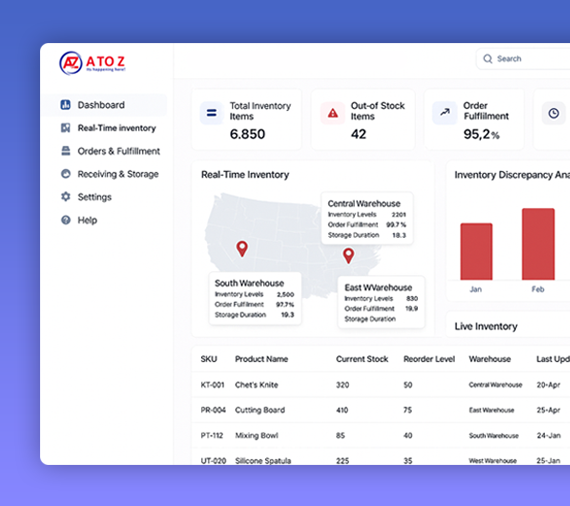The width and height of the screenshot is (570, 506).
Task: Click the Out-of-Stock warning triangle icon
Action: [333, 113]
